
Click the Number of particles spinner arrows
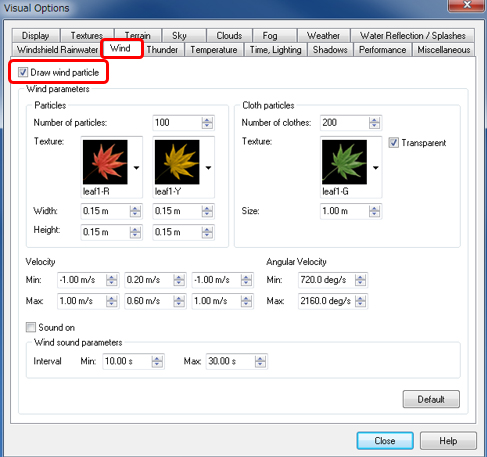[x=207, y=123]
